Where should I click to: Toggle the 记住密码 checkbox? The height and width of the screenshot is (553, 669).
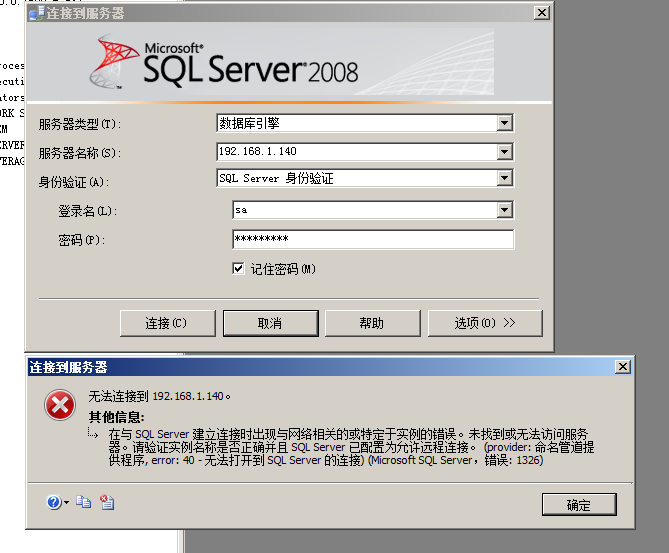(238, 268)
